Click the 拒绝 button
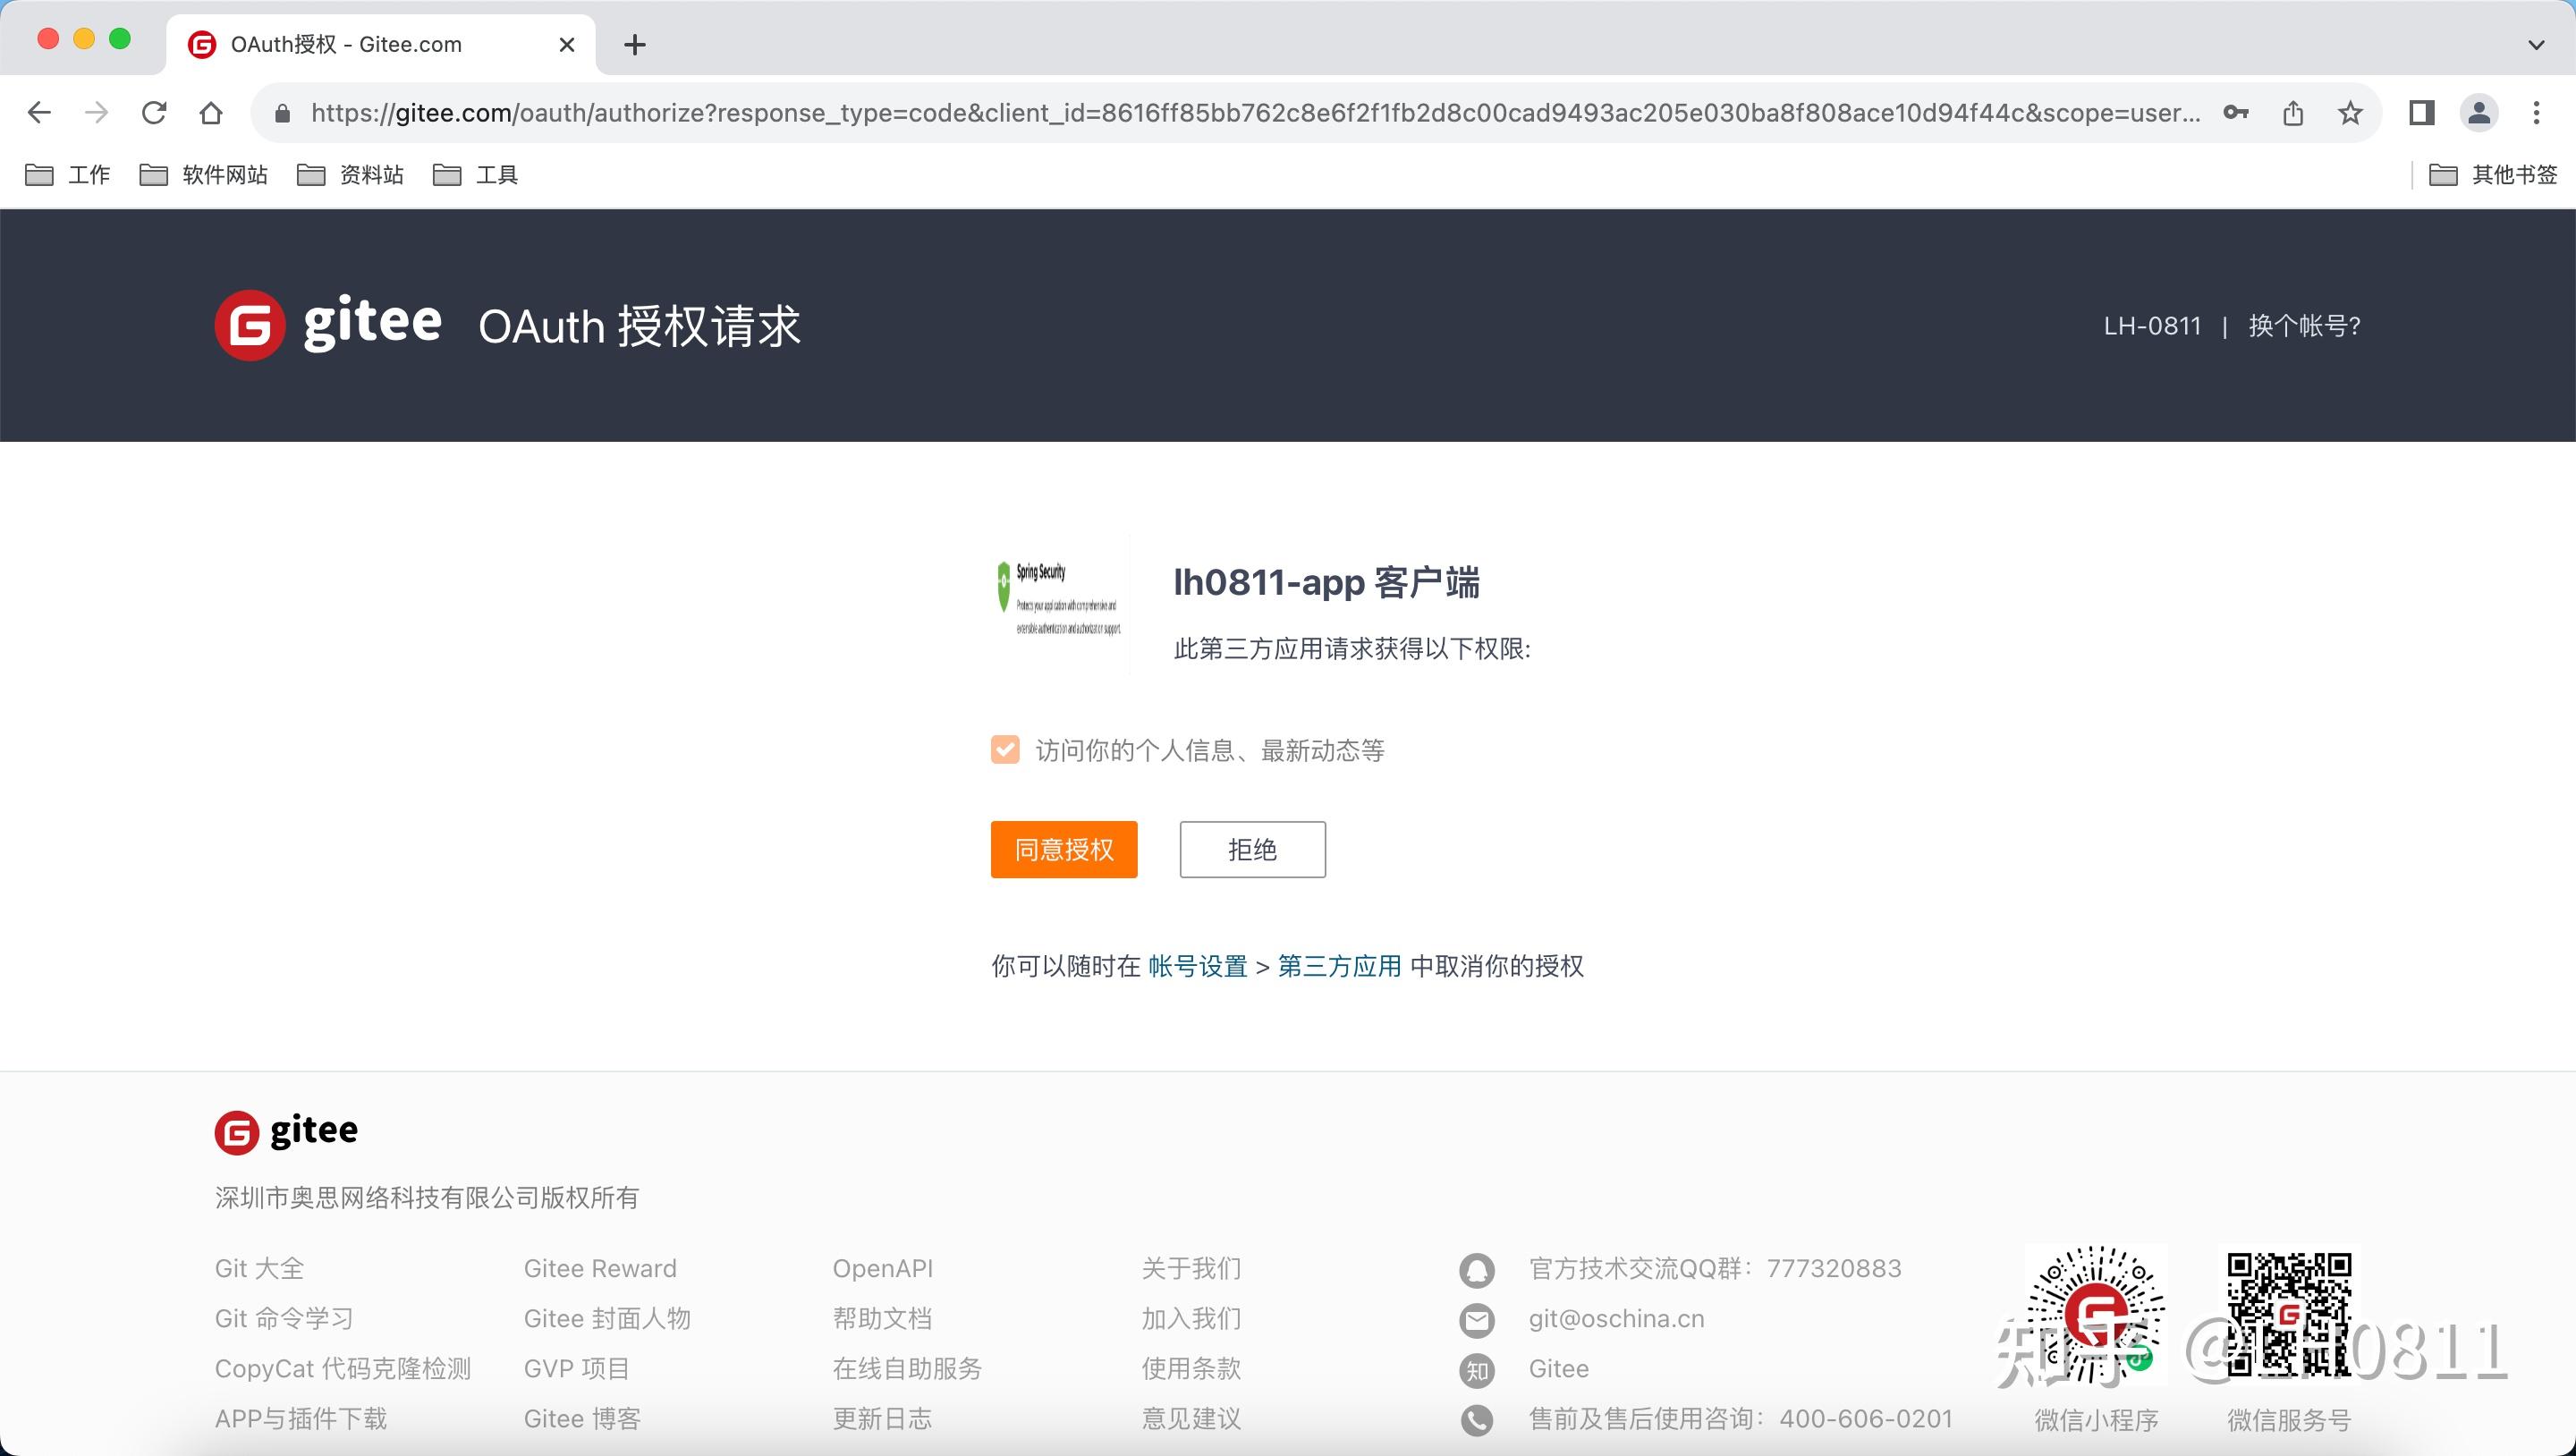The image size is (2576, 1456). [x=1252, y=848]
